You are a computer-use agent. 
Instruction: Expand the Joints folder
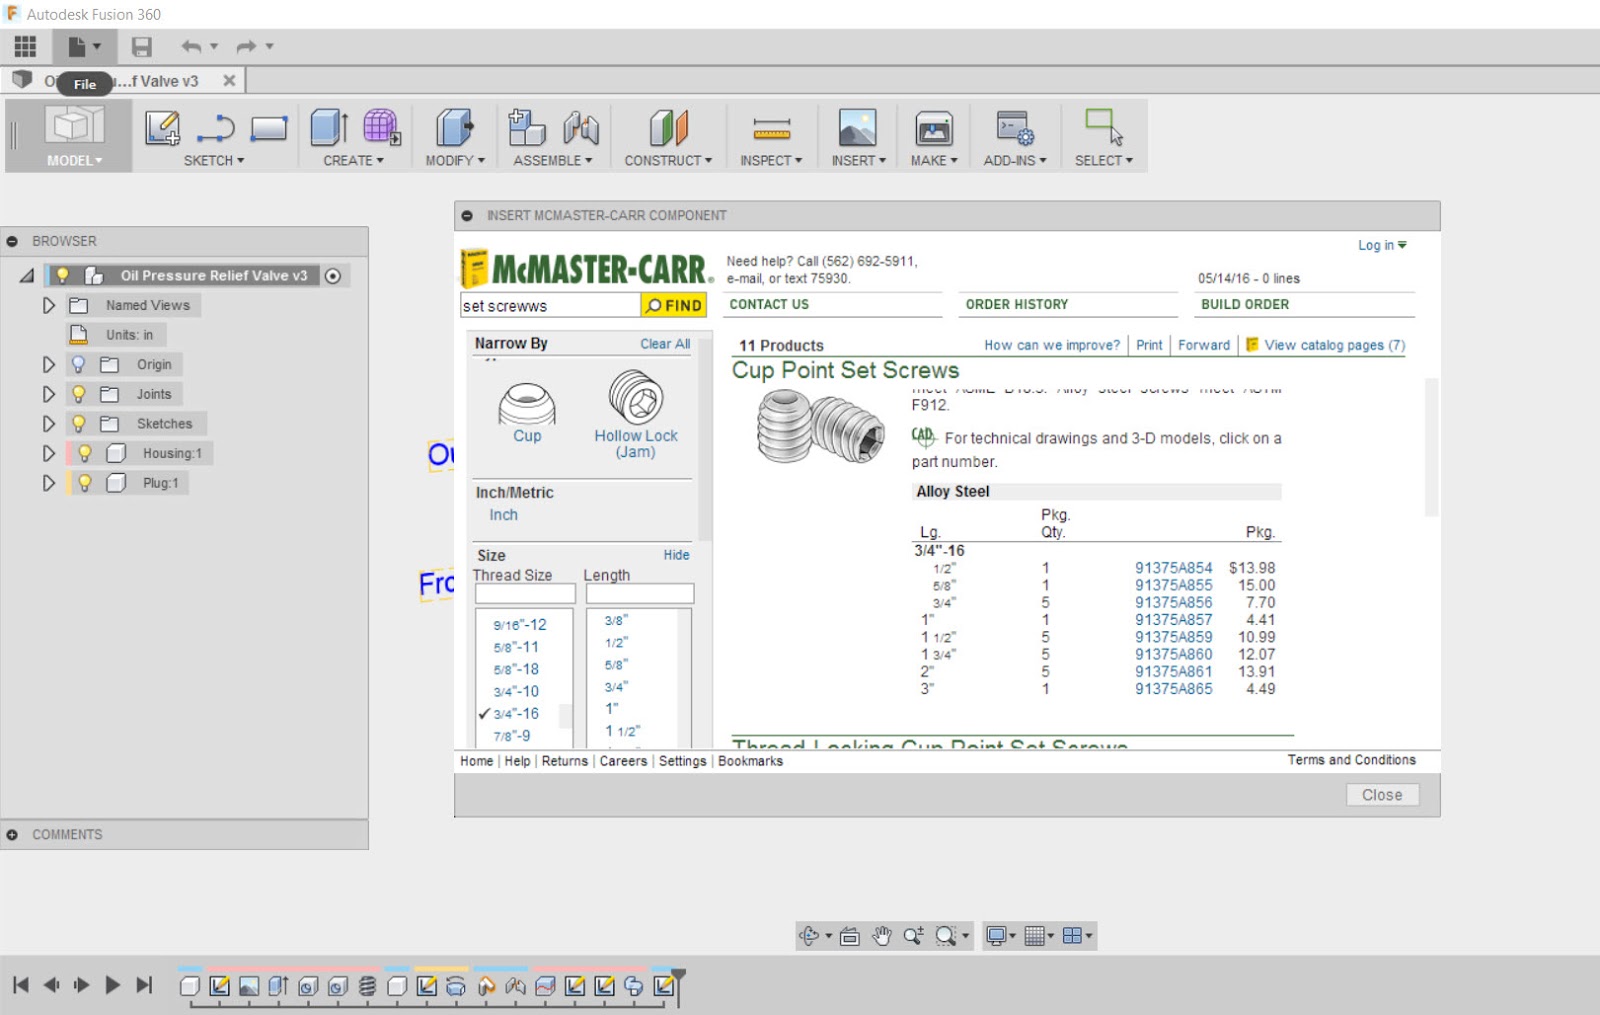[49, 394]
